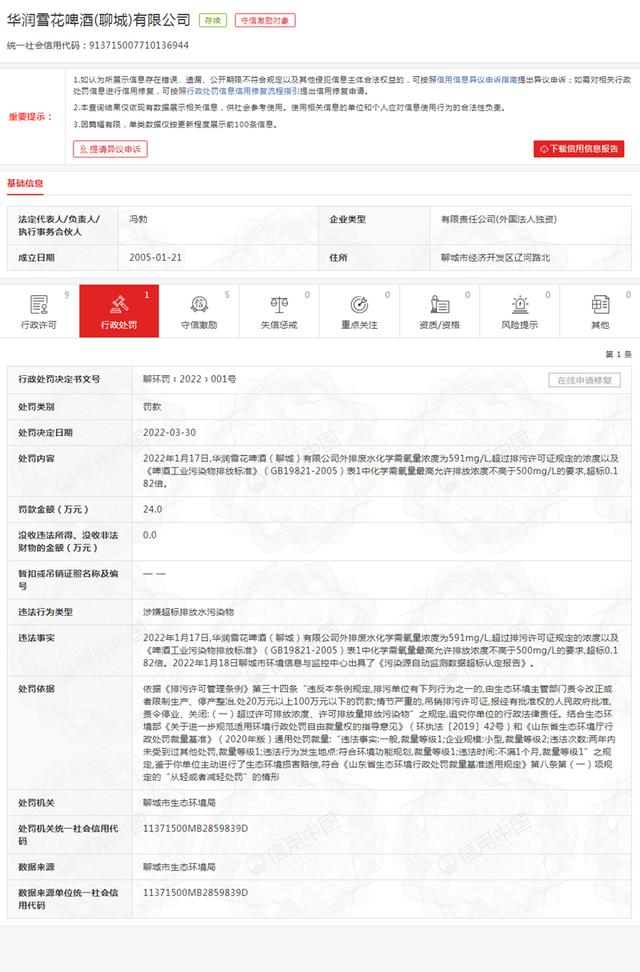Click the 处罚内容 row label
This screenshot has width=640, height=972.
coord(37,458)
